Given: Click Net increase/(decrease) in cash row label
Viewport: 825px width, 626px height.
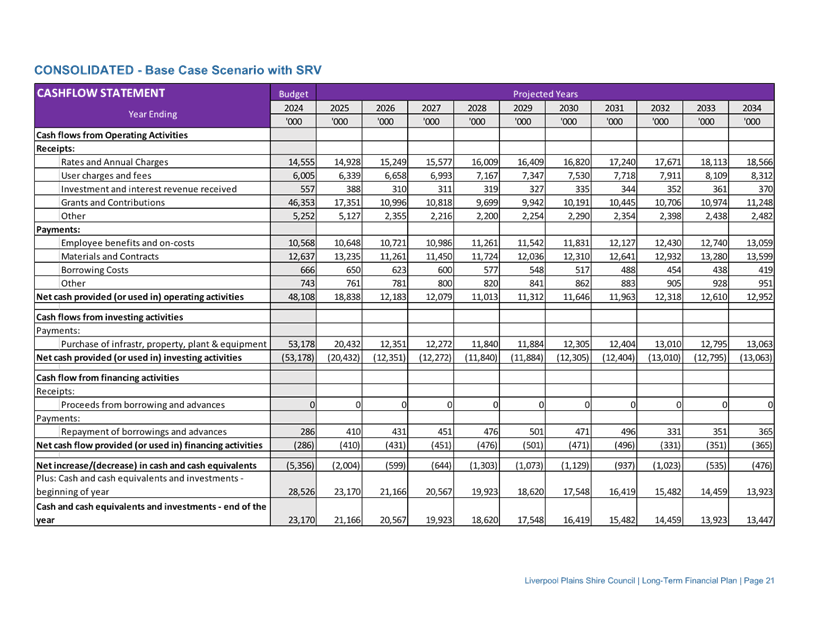Looking at the screenshot, I should [146, 466].
